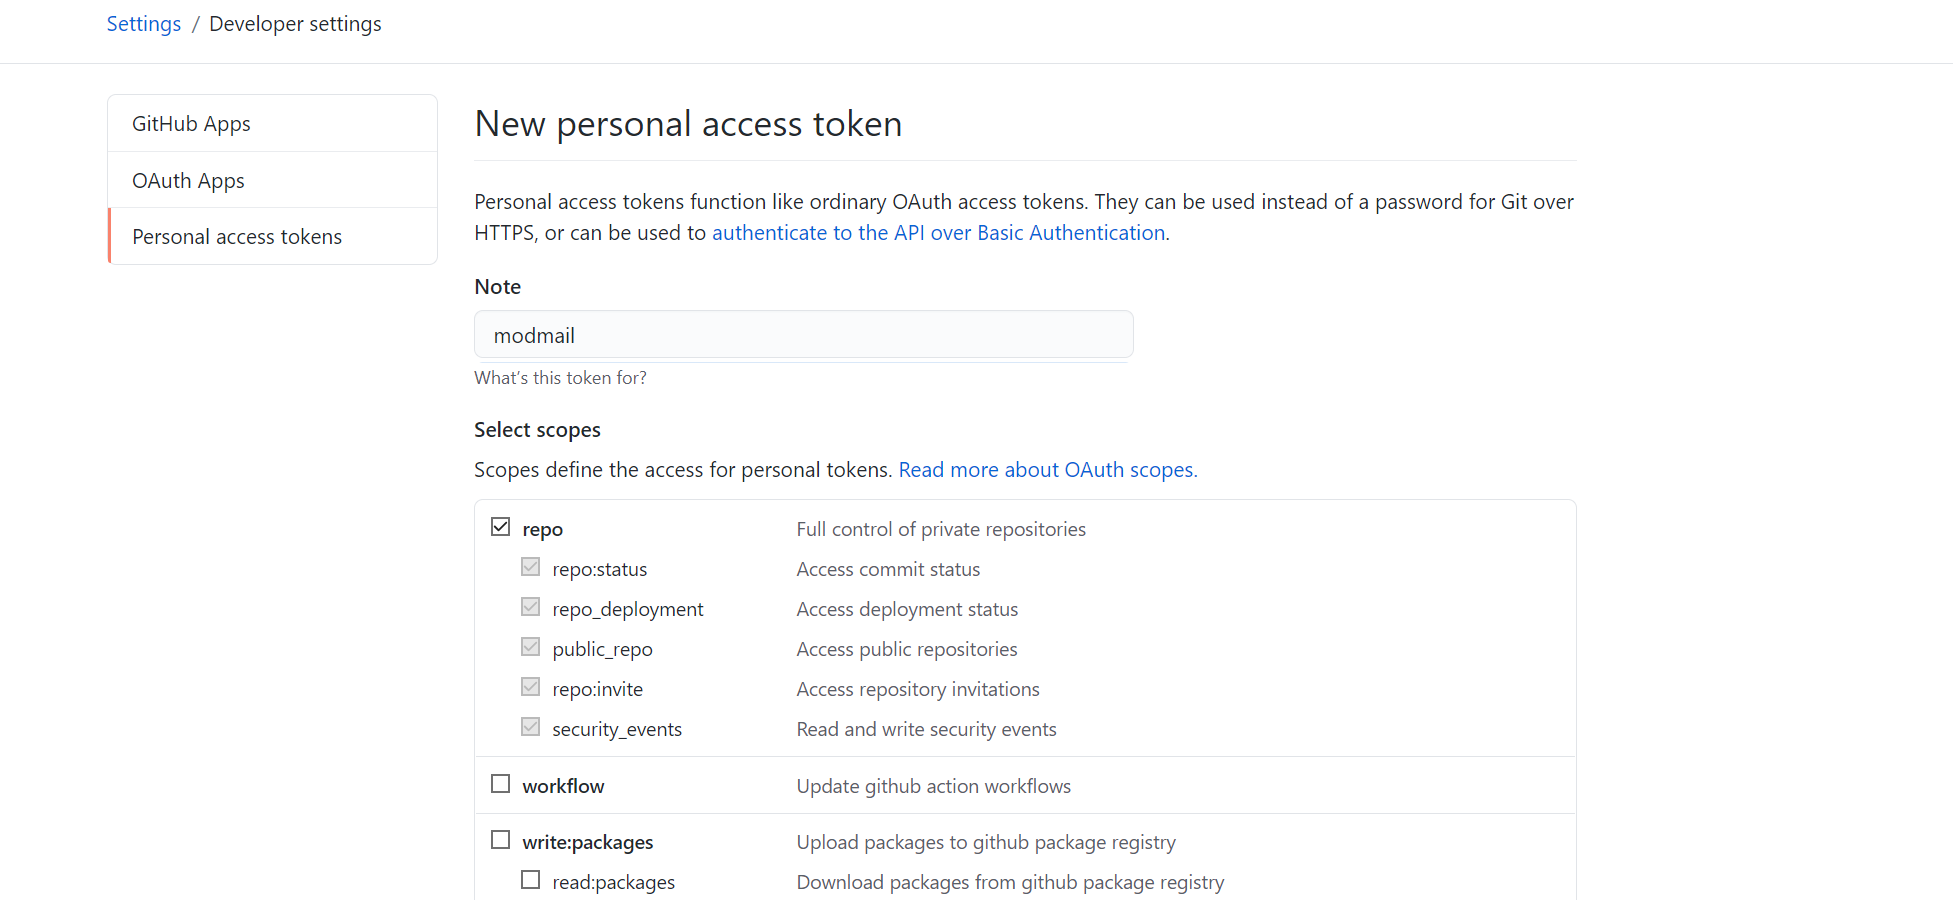Click into the Note text field
The height and width of the screenshot is (900, 1953).
point(803,335)
